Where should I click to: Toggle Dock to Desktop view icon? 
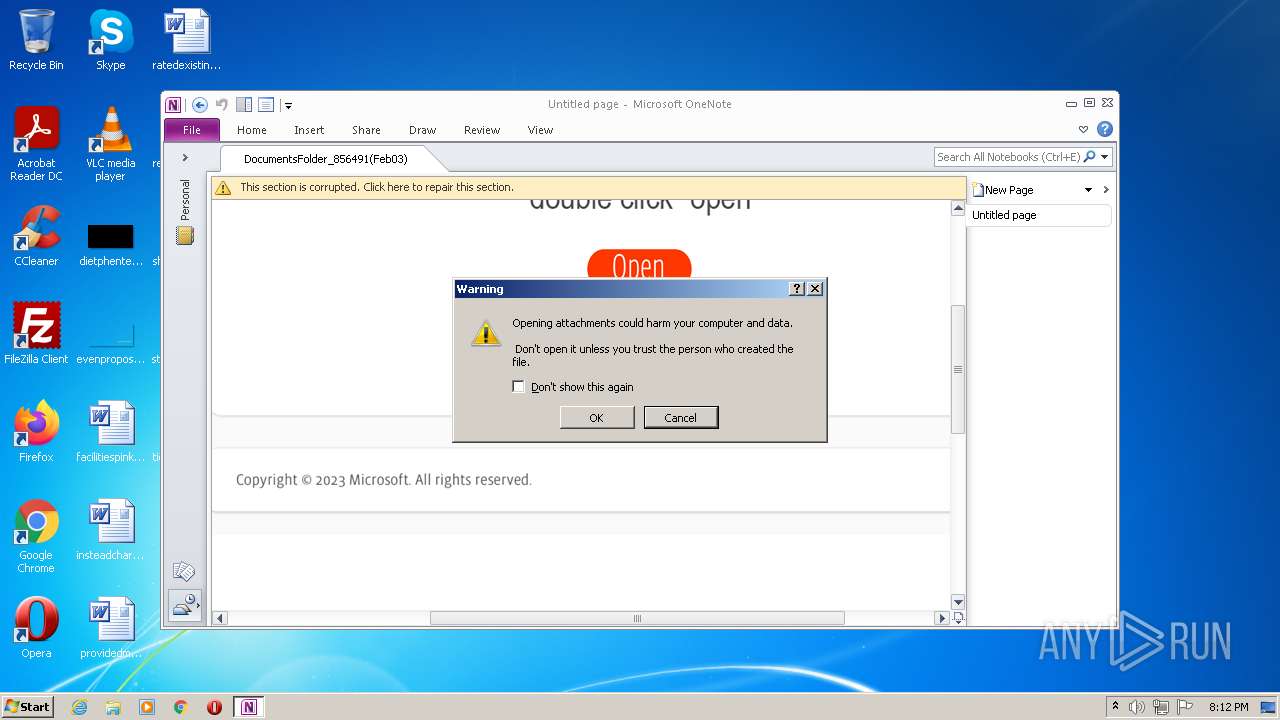[x=244, y=105]
